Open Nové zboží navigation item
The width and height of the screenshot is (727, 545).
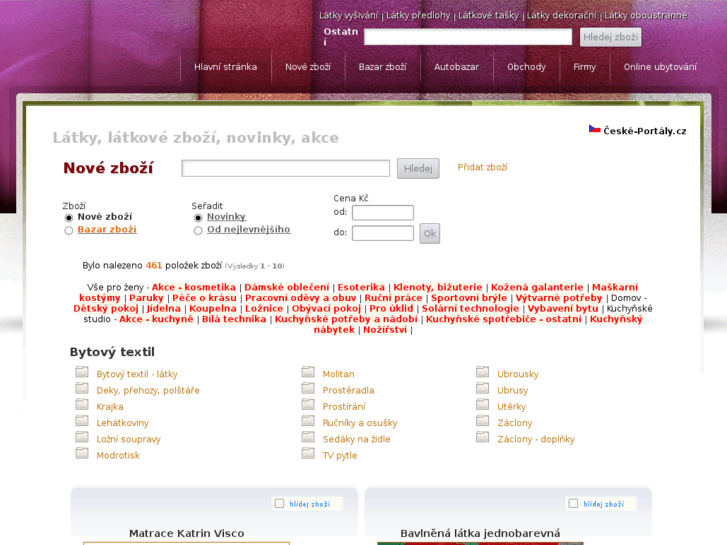click(308, 67)
